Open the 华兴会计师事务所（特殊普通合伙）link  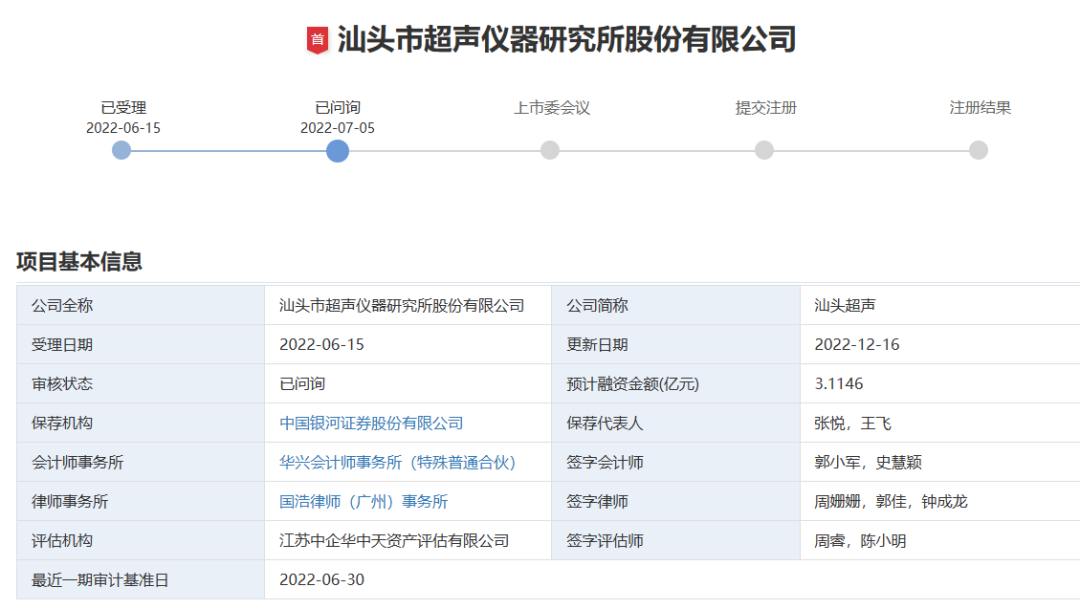tap(397, 462)
